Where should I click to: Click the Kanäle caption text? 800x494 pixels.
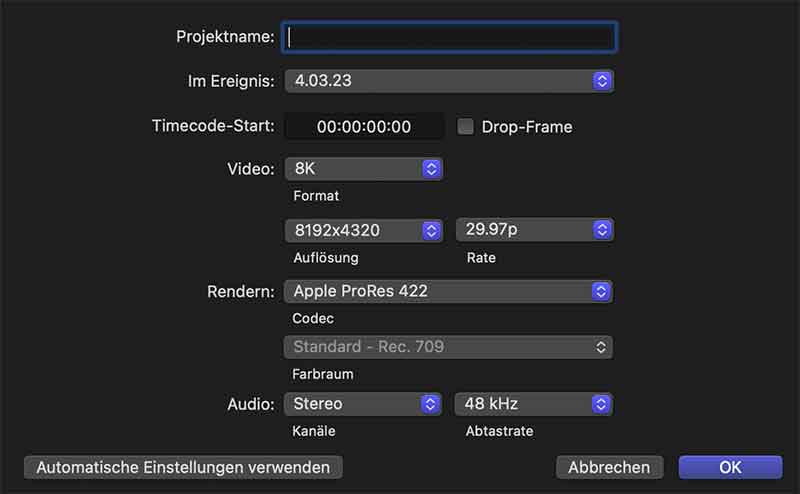click(x=314, y=431)
